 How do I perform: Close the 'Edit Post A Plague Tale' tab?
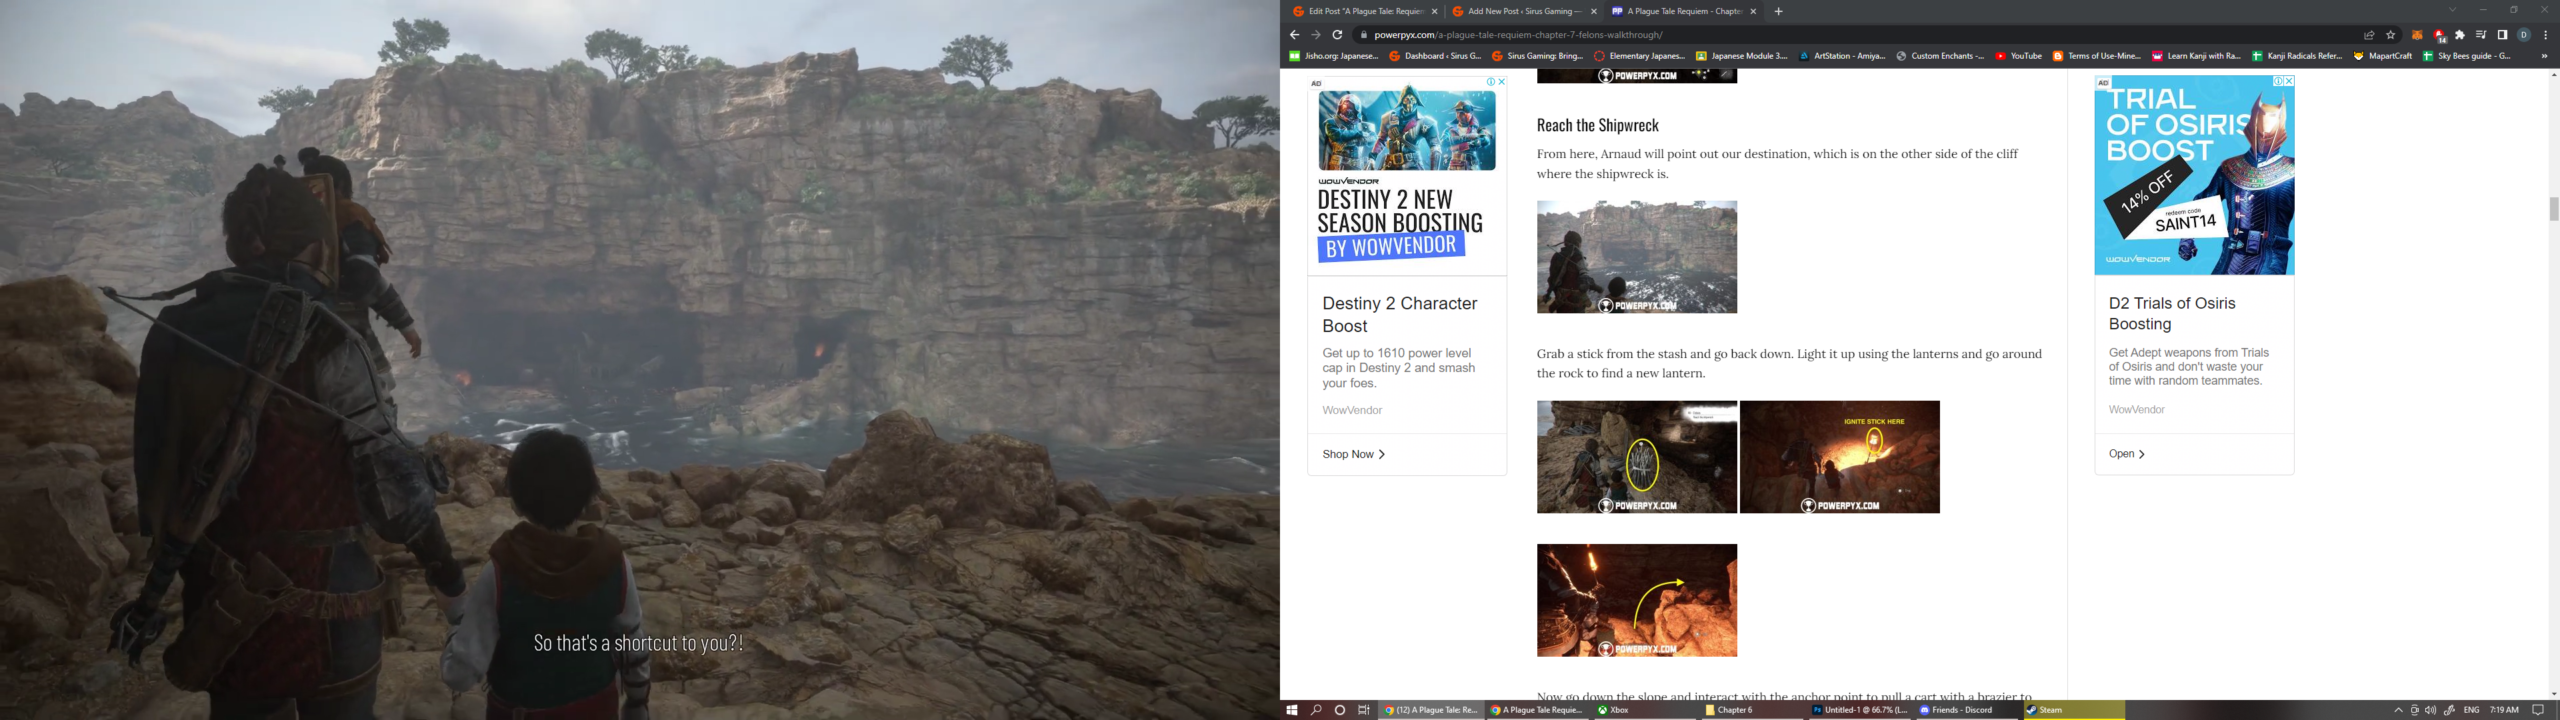pyautogui.click(x=1434, y=11)
